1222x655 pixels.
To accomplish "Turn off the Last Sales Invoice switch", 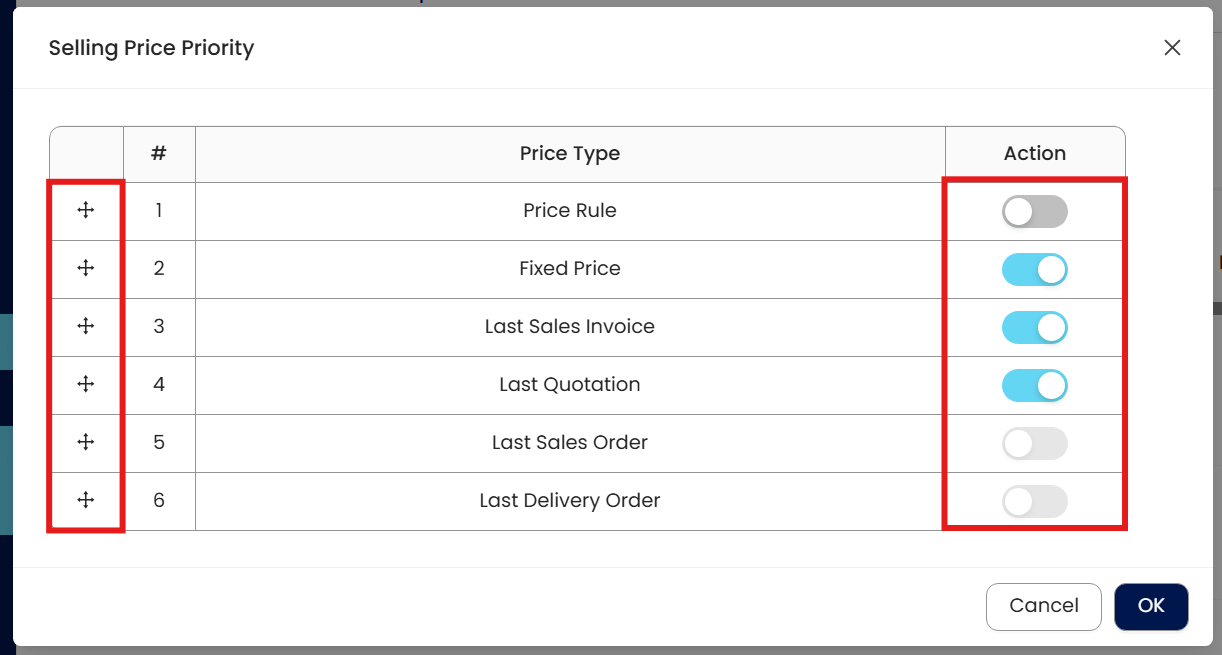I will tap(1034, 328).
